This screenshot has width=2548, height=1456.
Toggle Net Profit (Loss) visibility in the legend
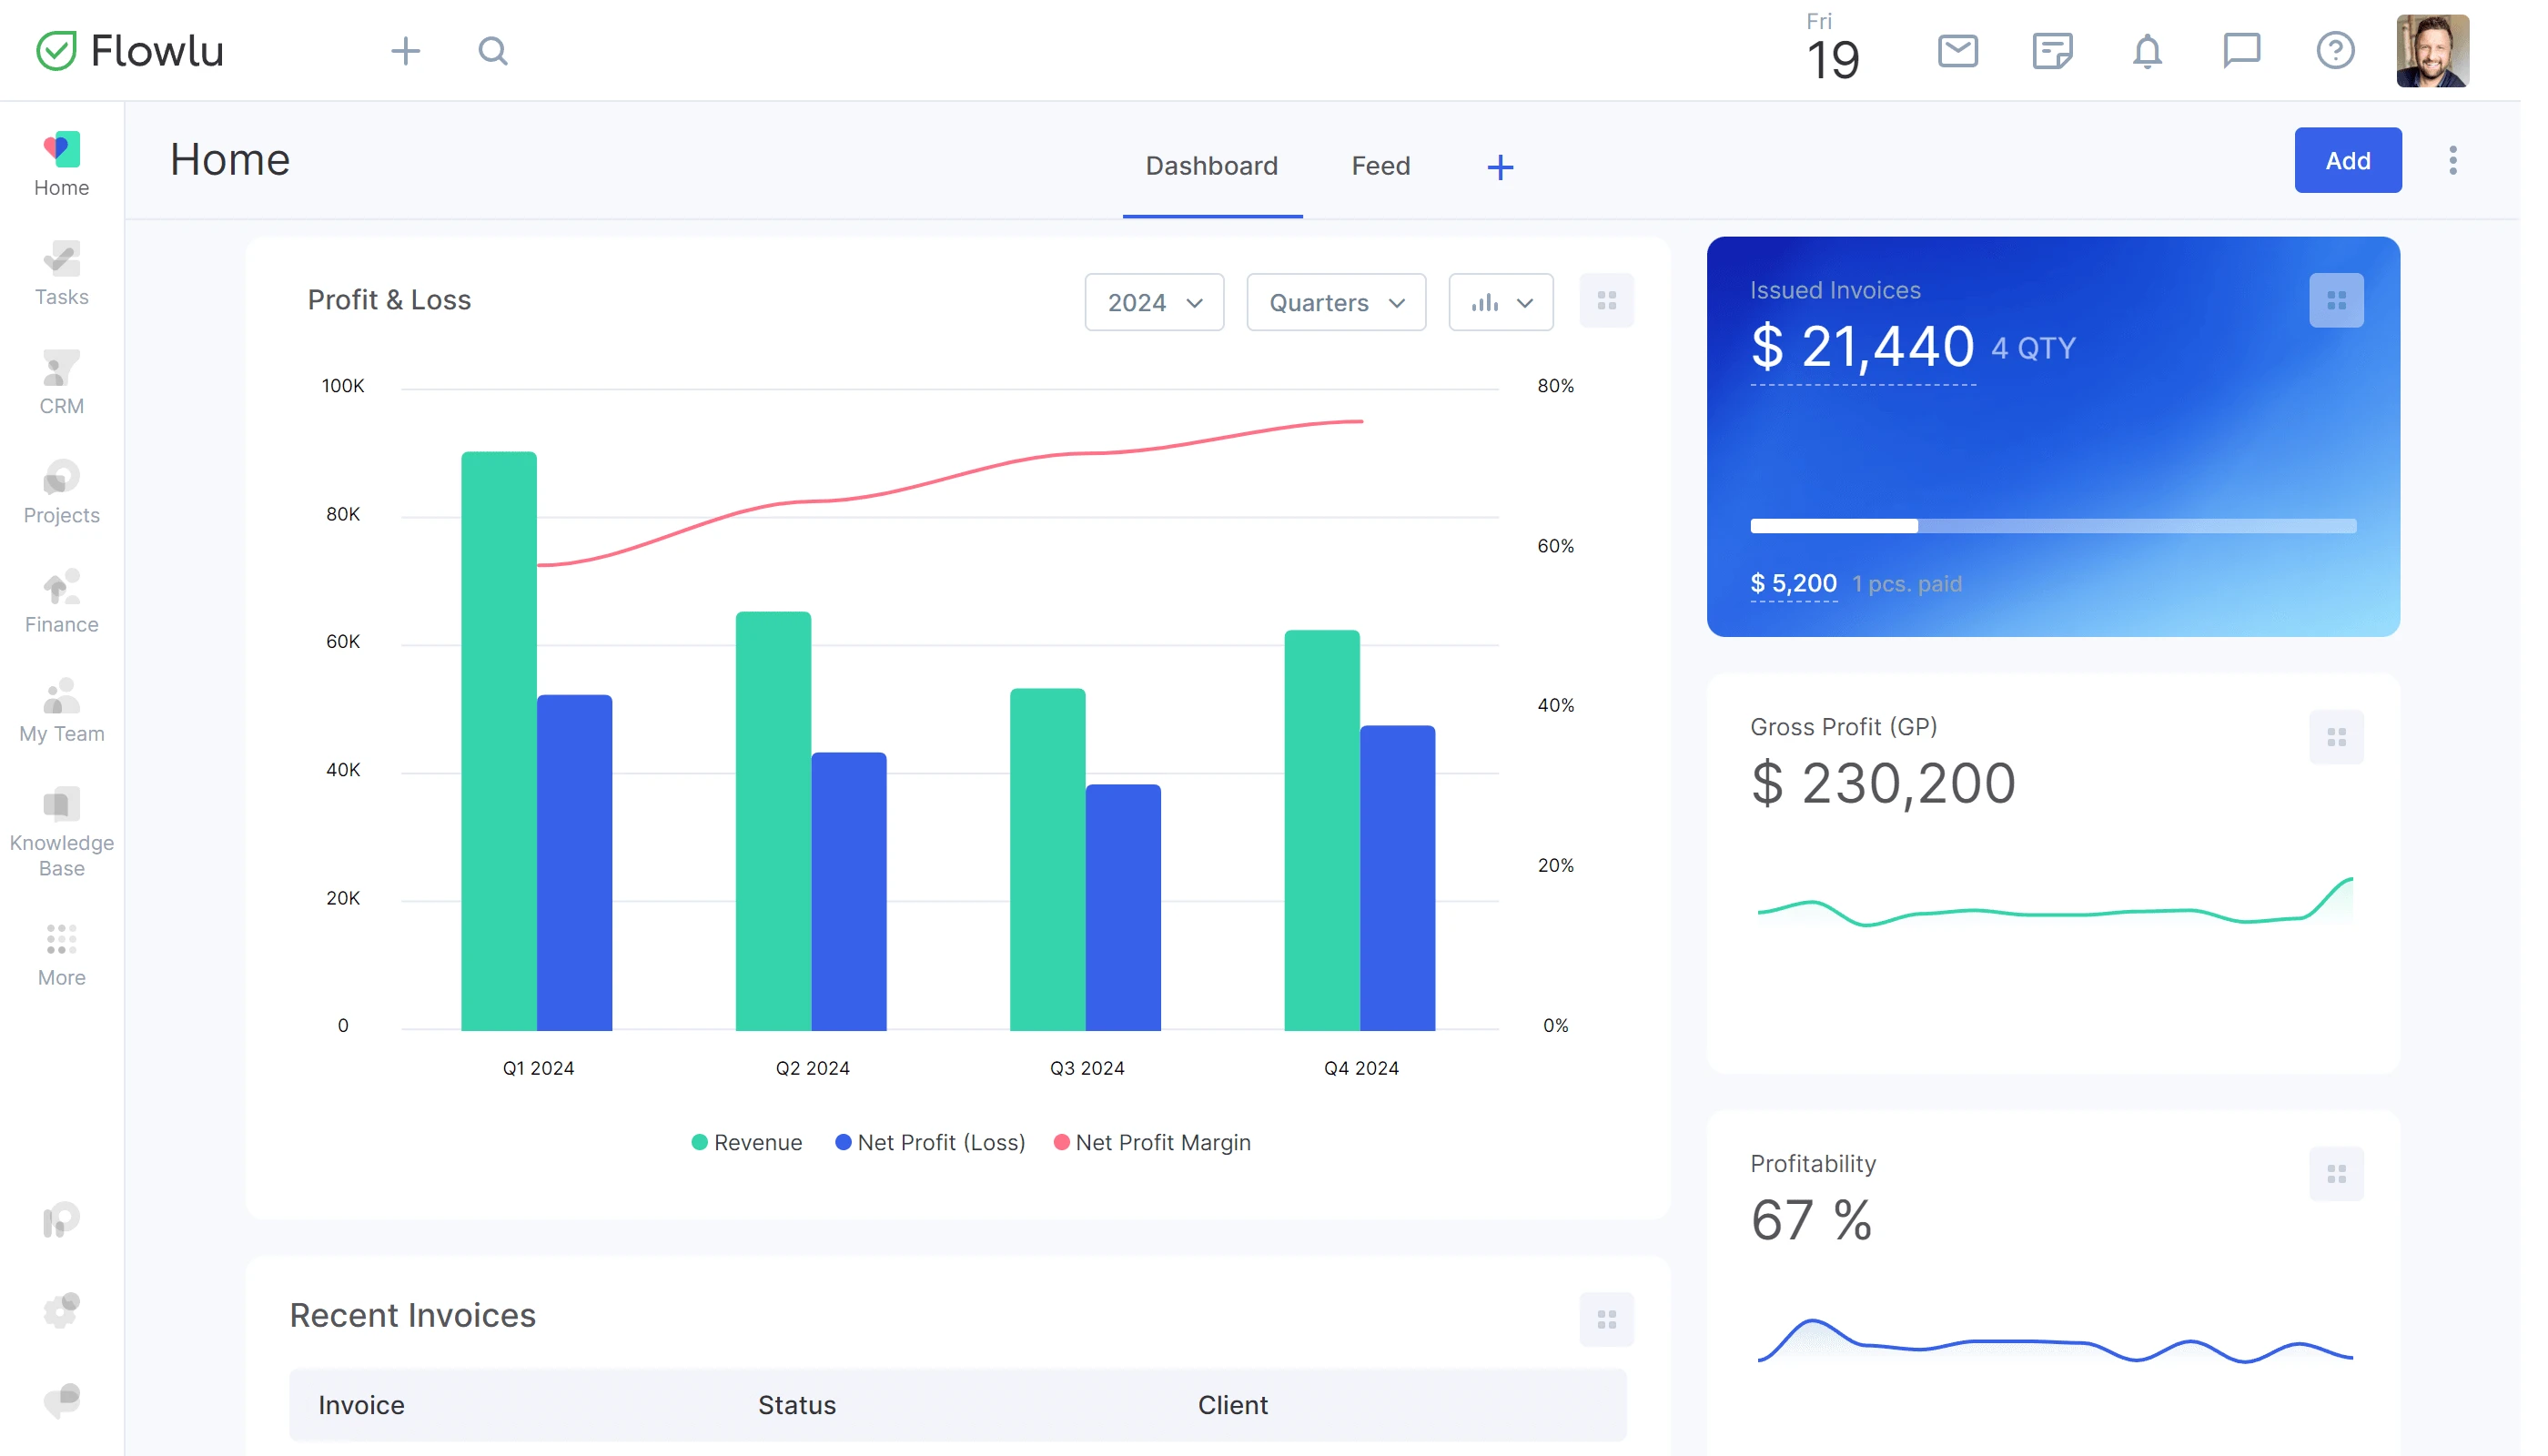click(930, 1141)
